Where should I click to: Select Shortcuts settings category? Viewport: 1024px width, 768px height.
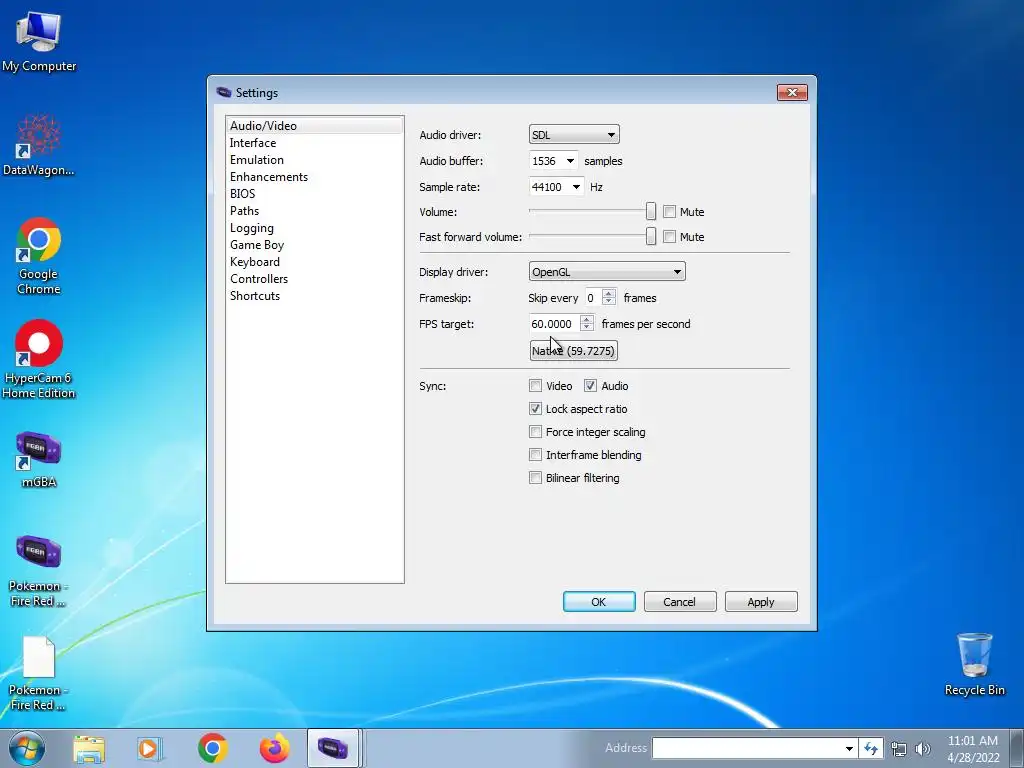[315, 295]
